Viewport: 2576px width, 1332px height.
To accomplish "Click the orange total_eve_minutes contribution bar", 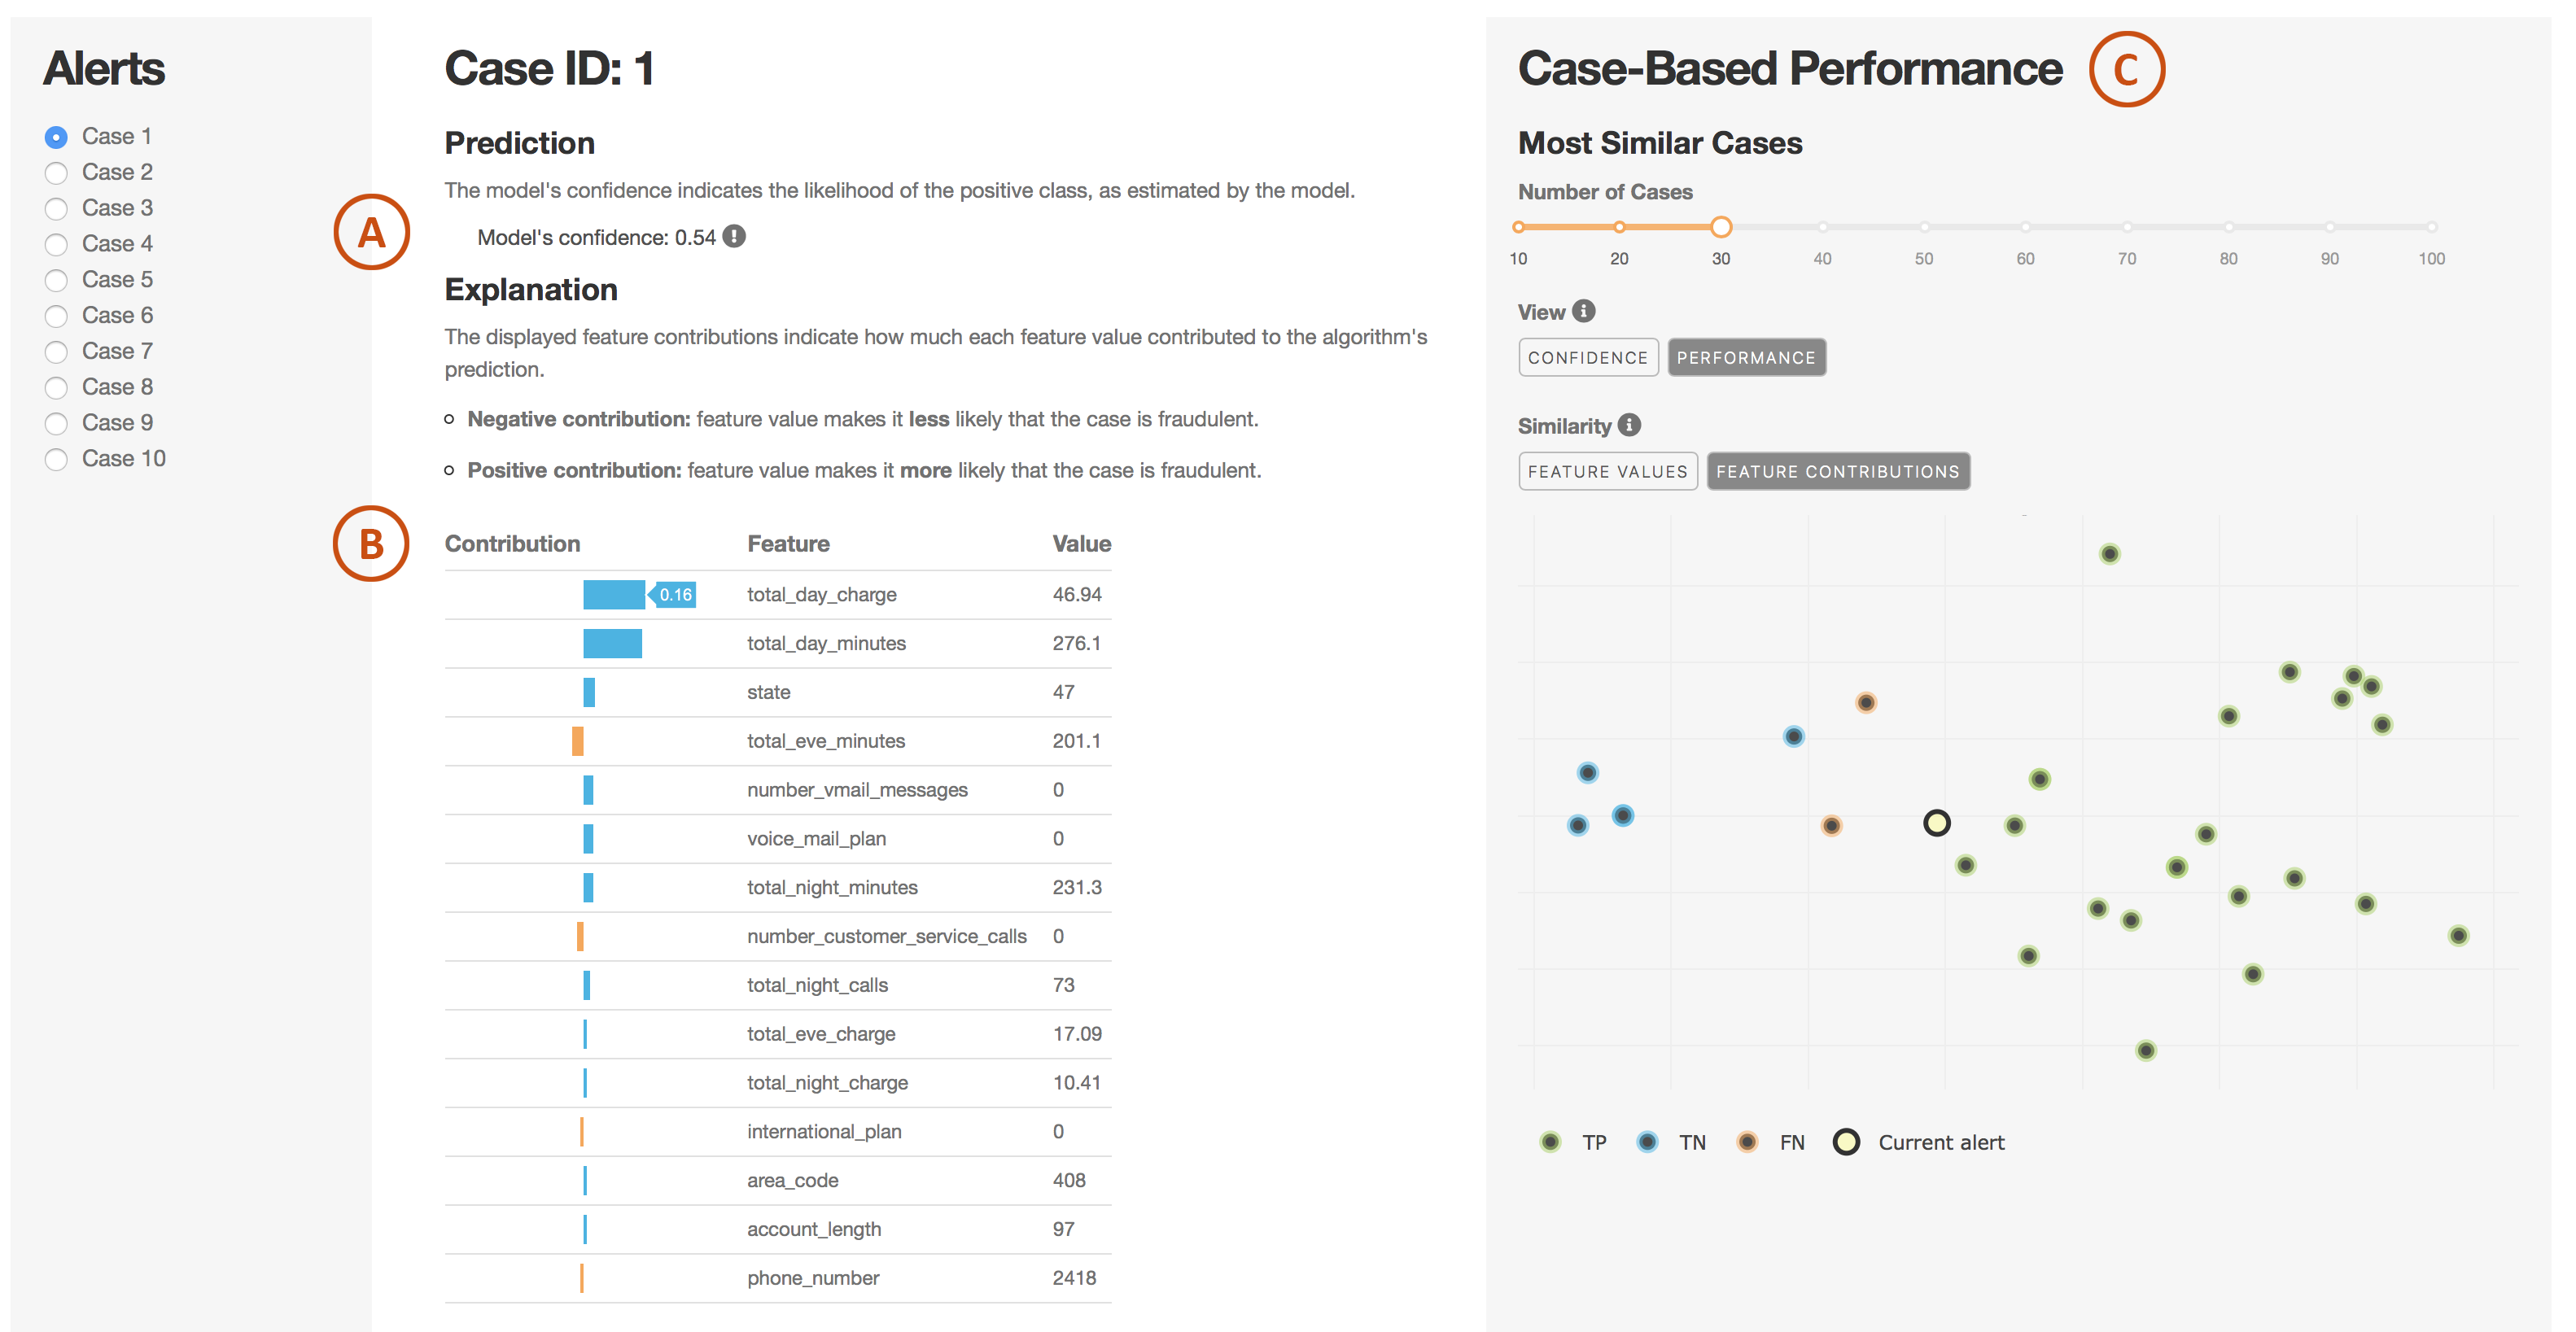I will [577, 741].
